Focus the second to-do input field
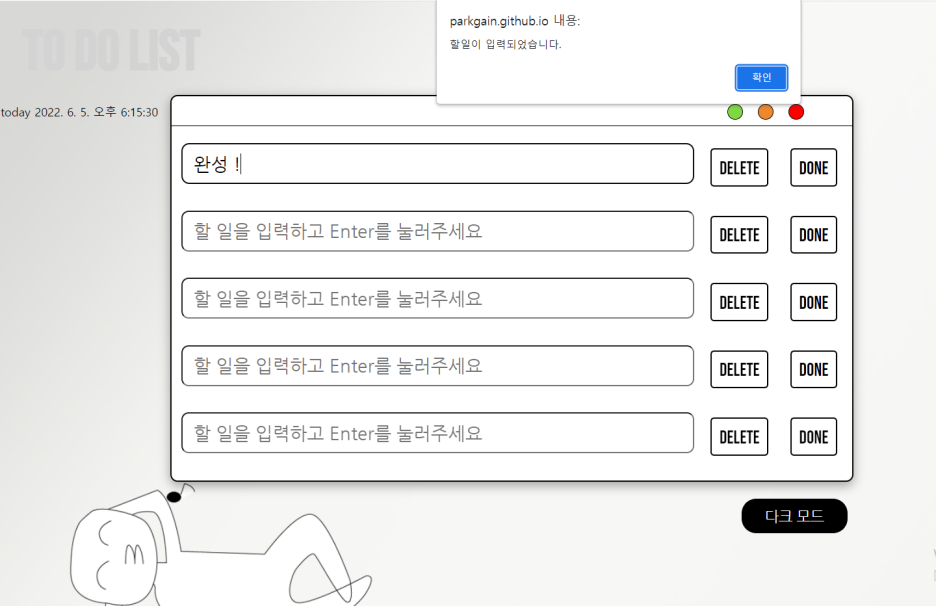The width and height of the screenshot is (936, 606). click(438, 231)
